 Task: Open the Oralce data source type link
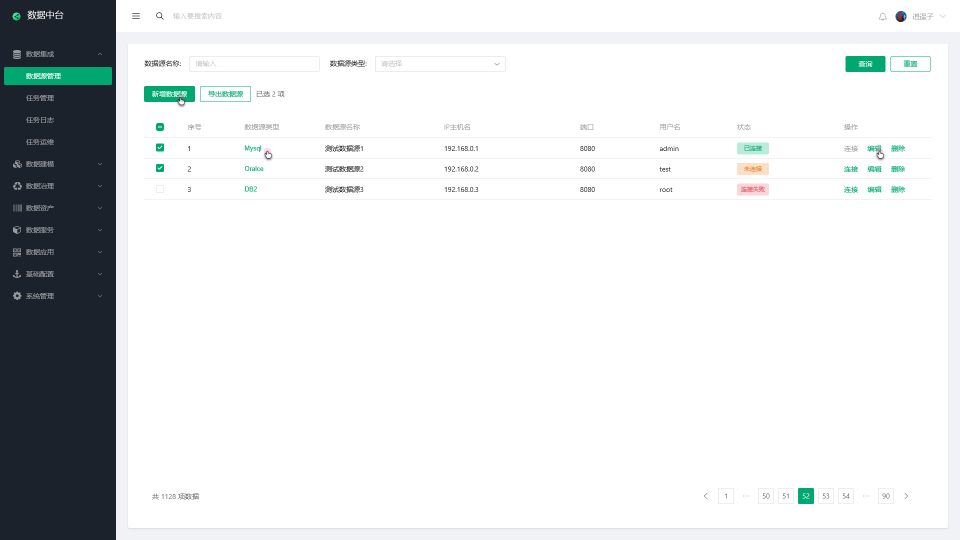coord(253,168)
